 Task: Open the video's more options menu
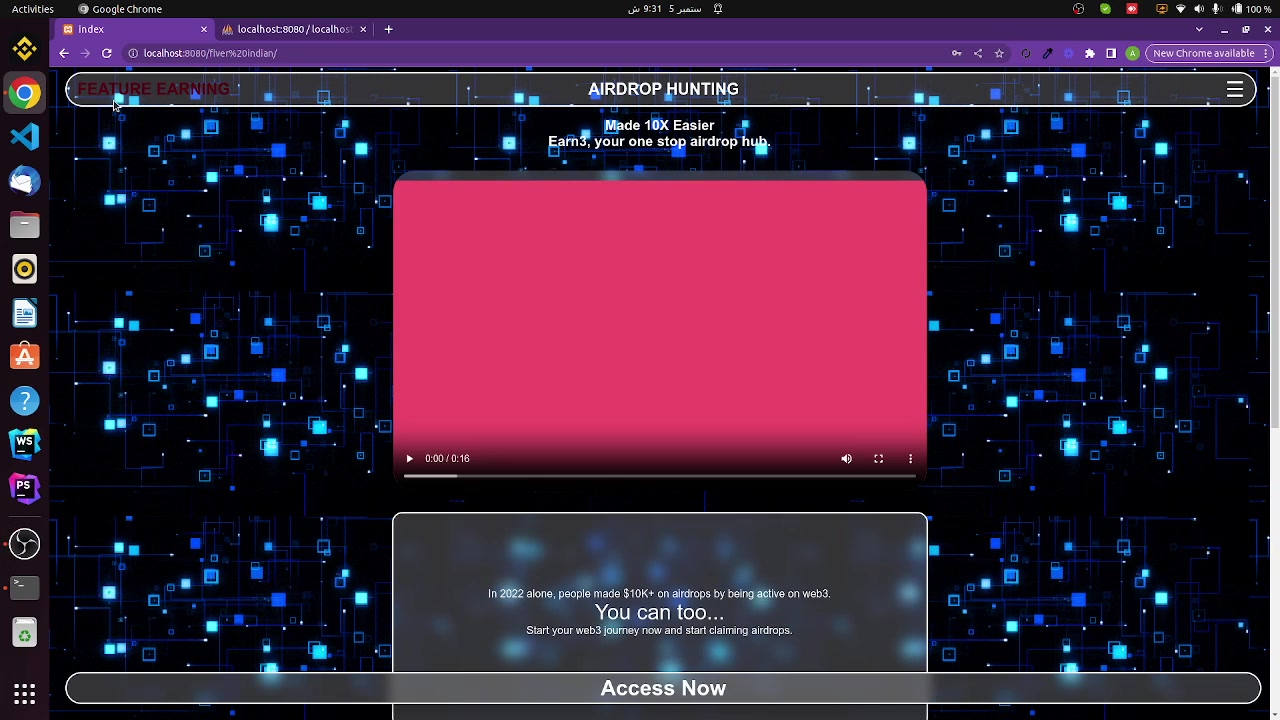click(x=910, y=459)
